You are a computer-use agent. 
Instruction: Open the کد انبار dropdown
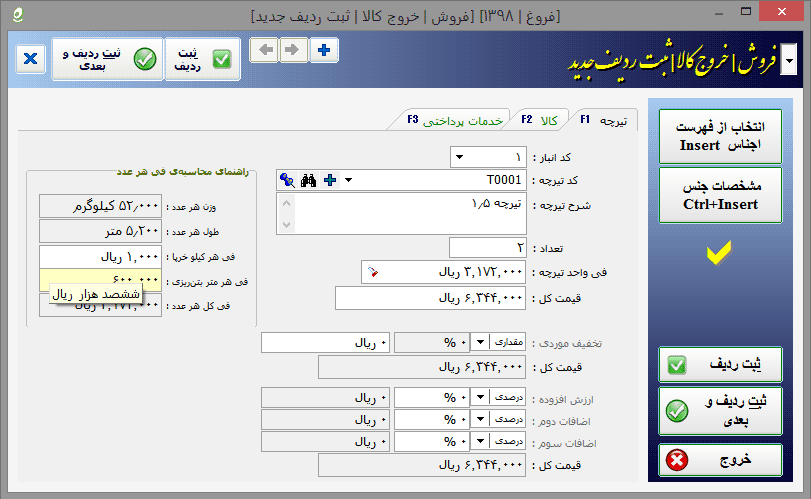click(459, 157)
